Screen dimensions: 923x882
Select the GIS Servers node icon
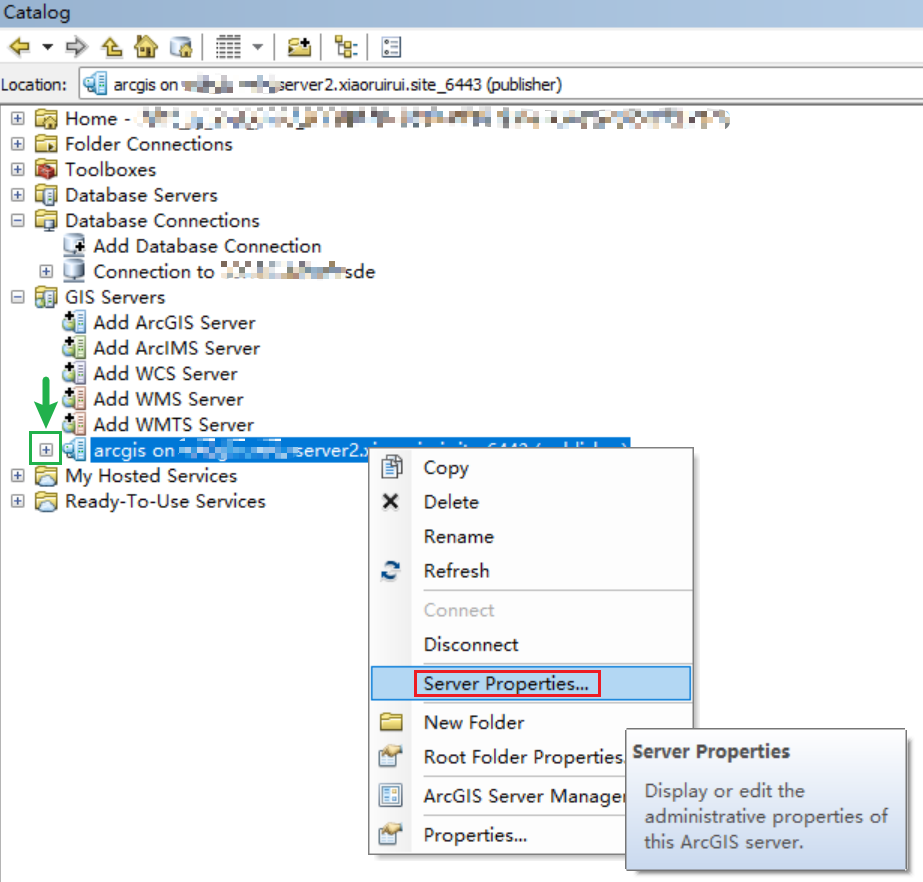click(x=46, y=297)
